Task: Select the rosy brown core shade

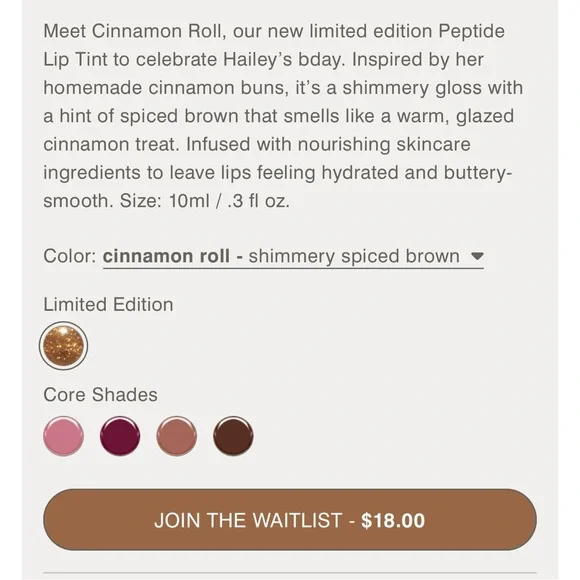Action: (176, 436)
